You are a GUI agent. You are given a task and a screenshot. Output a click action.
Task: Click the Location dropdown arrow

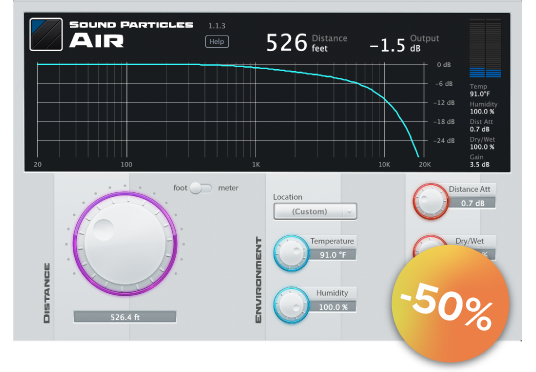[x=349, y=212]
